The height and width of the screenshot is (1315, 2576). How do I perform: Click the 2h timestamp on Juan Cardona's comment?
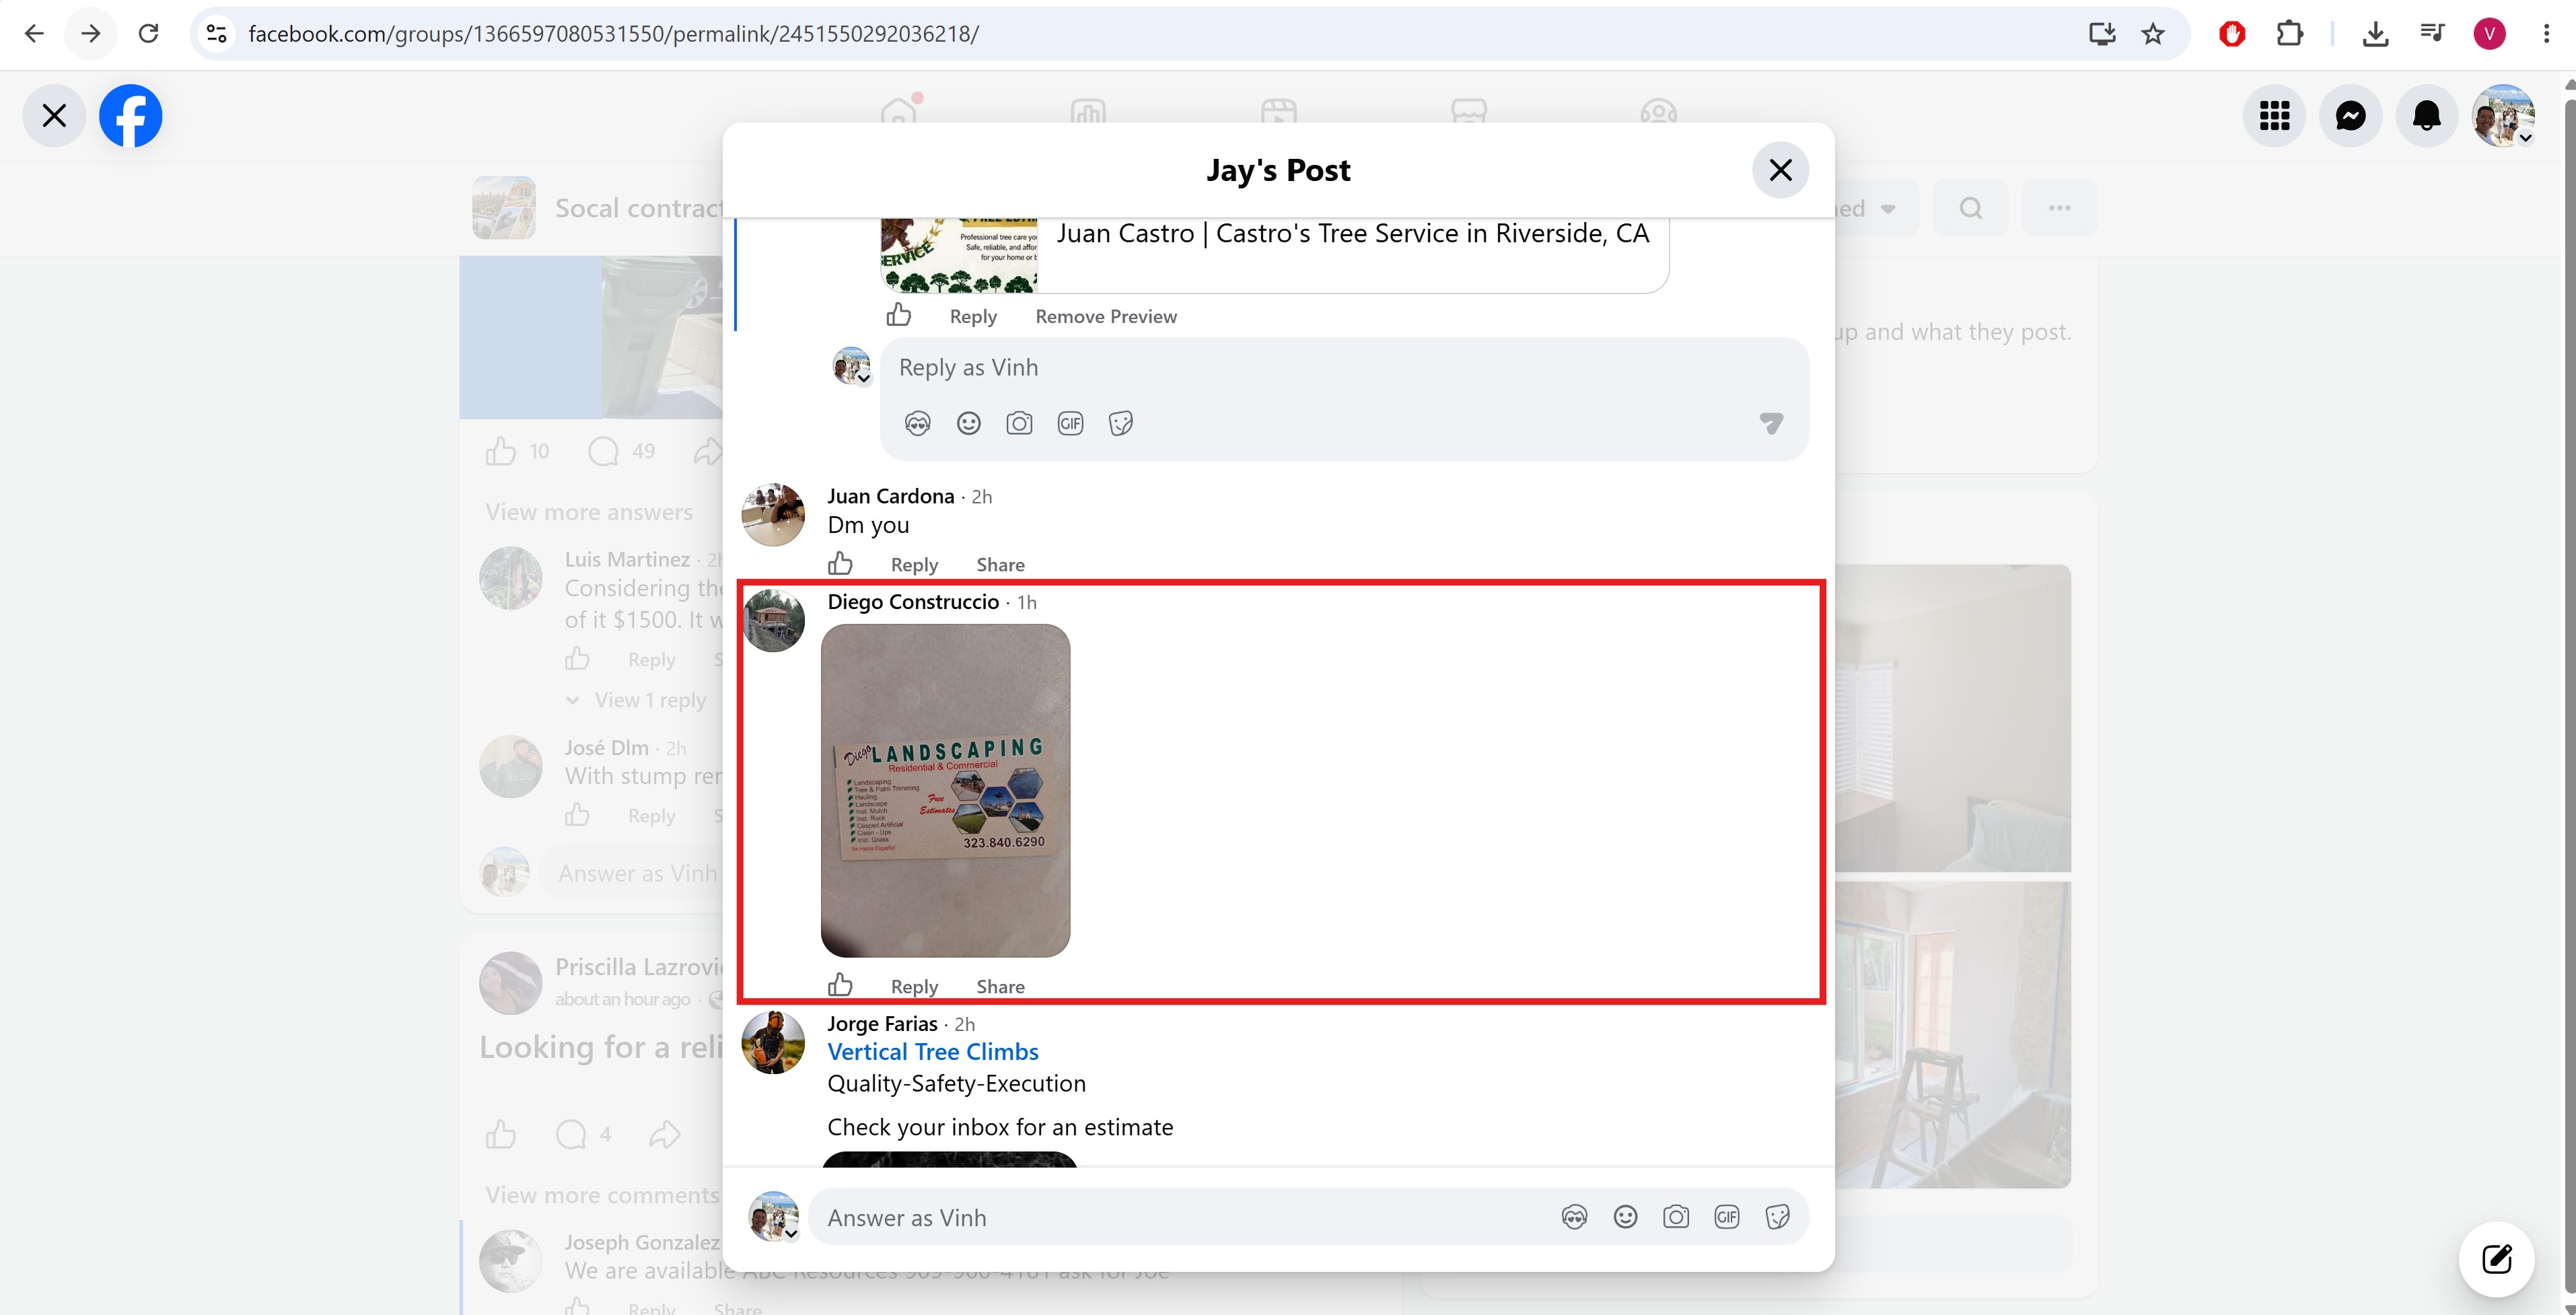point(982,497)
